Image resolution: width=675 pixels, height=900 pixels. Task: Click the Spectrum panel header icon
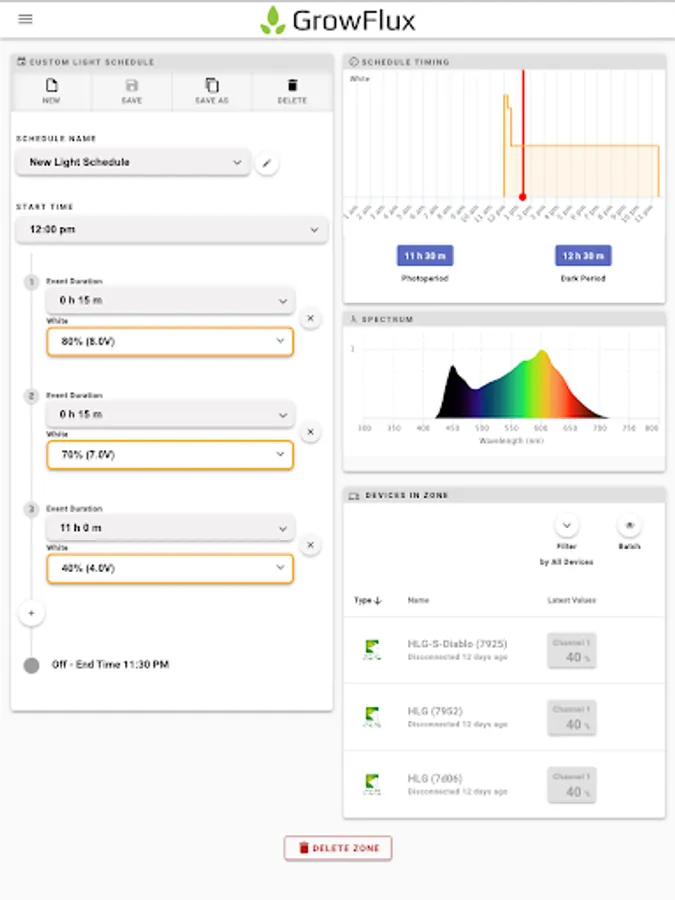click(354, 319)
